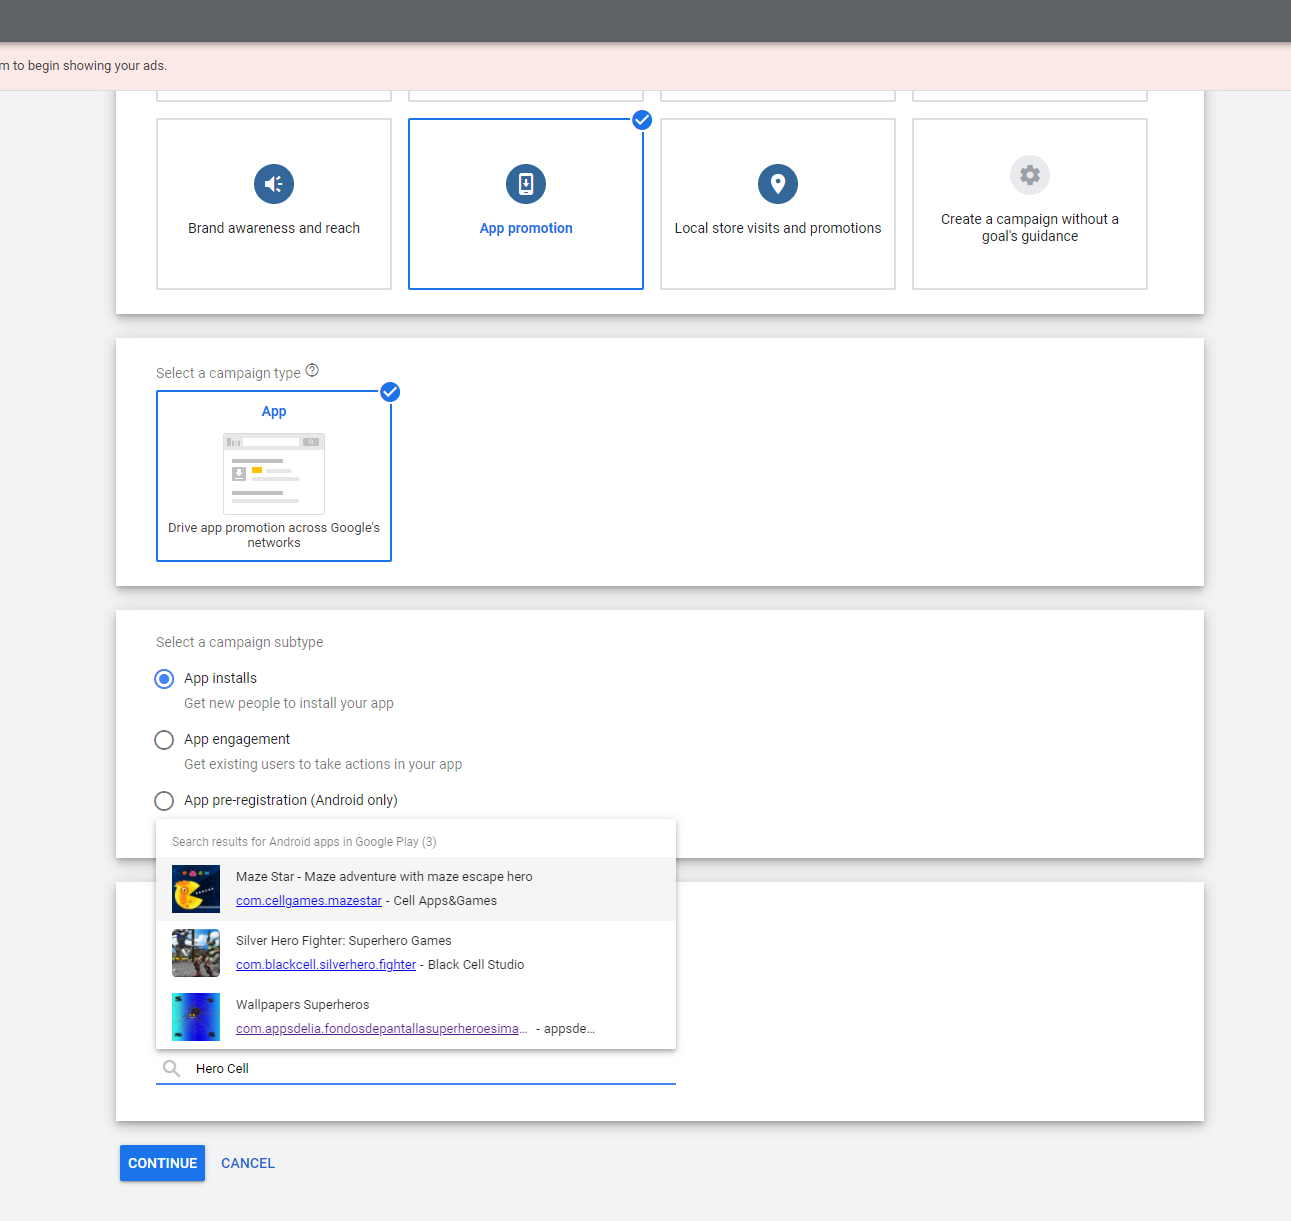Click the Search results for Android apps header

point(304,842)
